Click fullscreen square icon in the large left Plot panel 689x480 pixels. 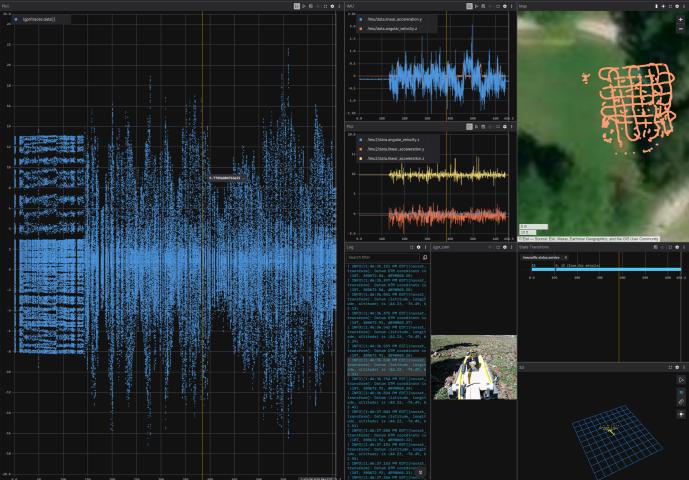tap(325, 6)
